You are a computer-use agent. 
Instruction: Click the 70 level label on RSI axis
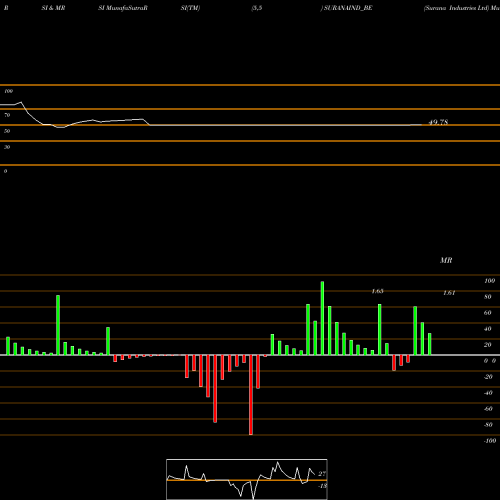(7, 115)
